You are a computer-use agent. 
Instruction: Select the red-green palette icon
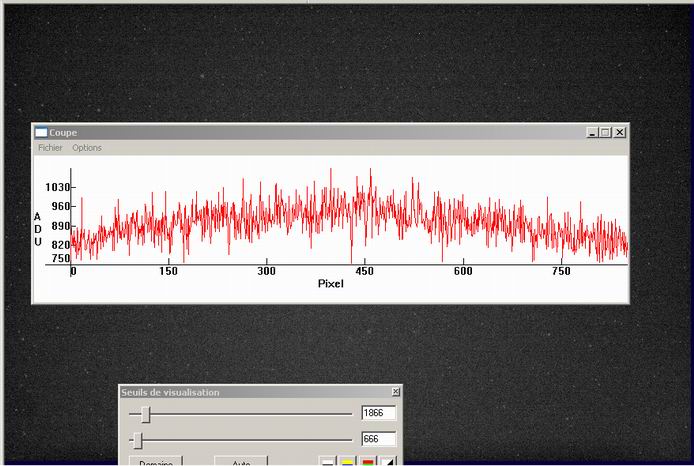coord(368,462)
